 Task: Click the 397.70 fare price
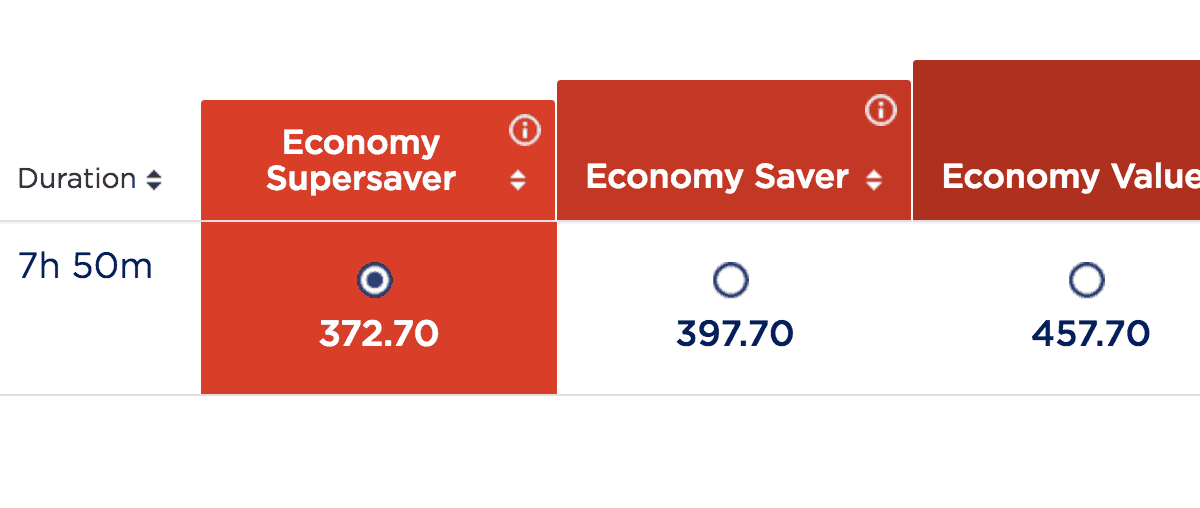click(x=735, y=334)
